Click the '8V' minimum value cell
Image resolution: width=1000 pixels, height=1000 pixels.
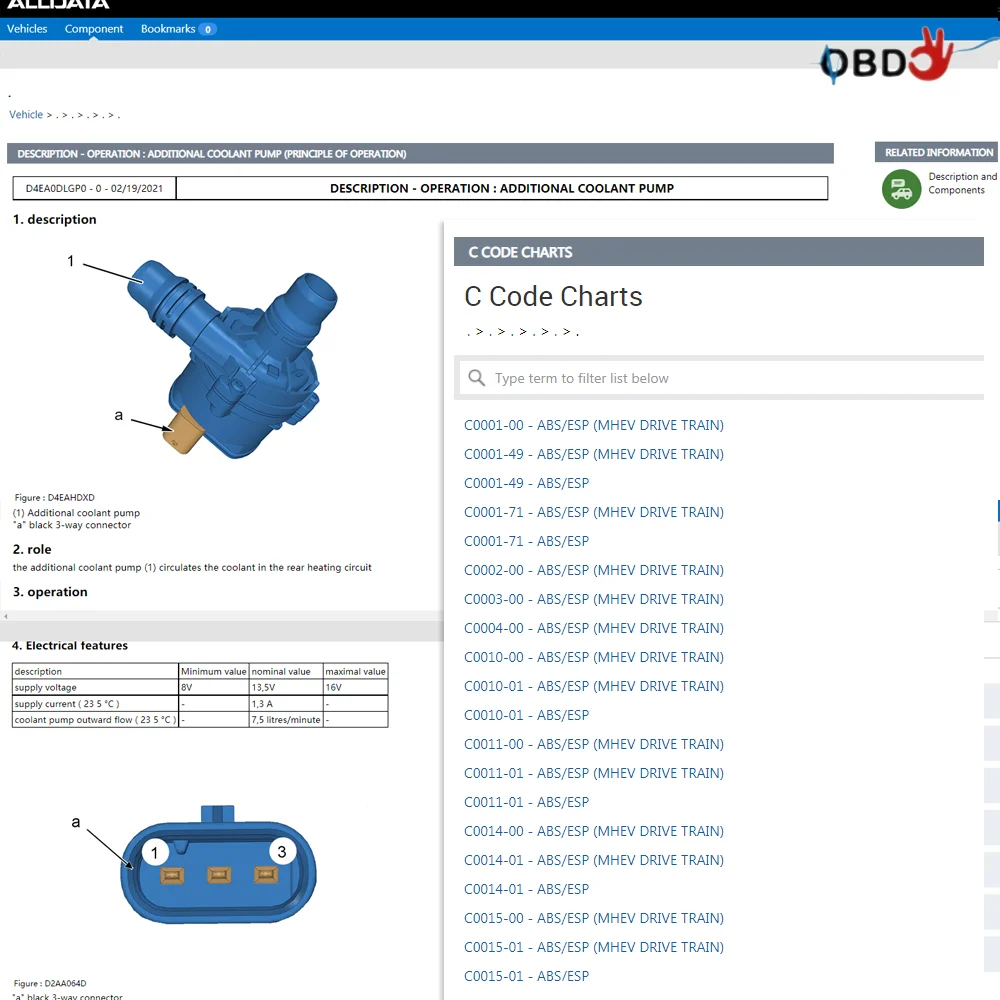click(213, 688)
